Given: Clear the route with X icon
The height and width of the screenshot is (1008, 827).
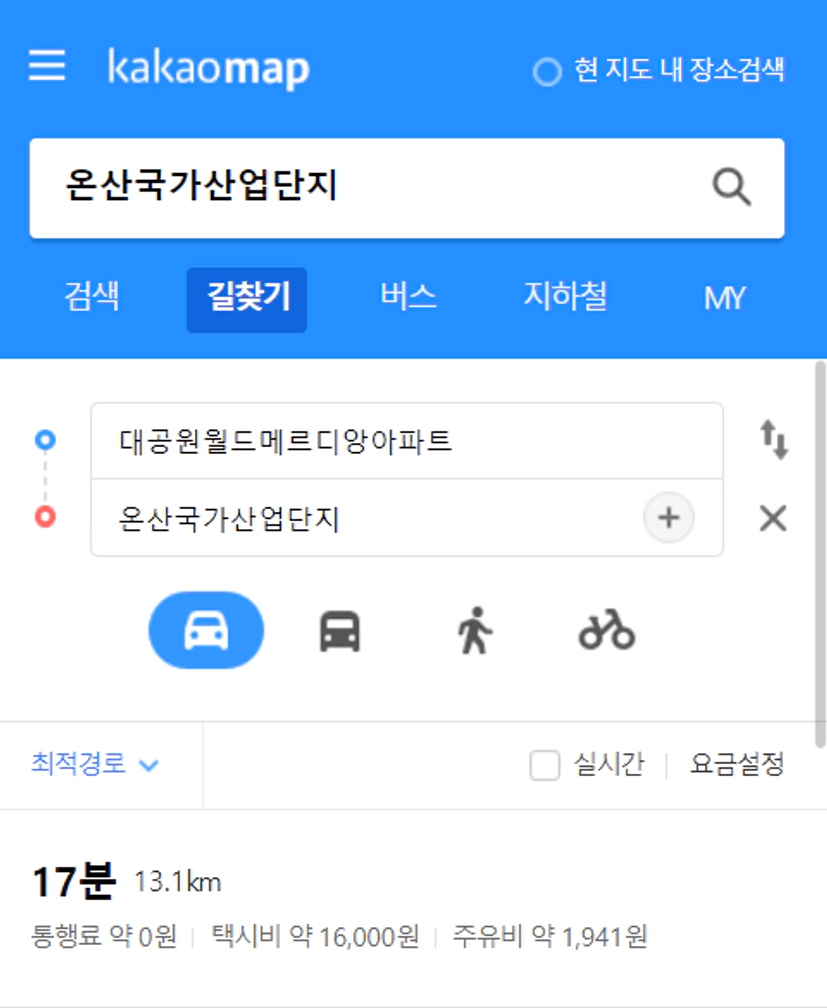Looking at the screenshot, I should pos(773,518).
